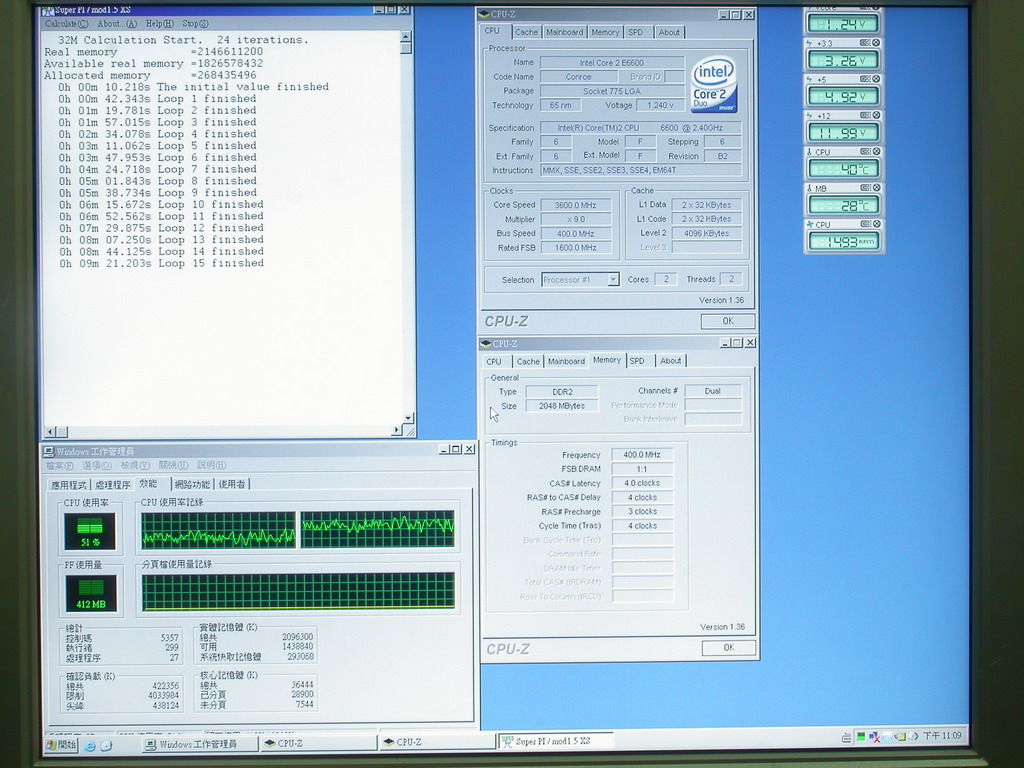Close the CPU fan 1493 rpm gadget
The height and width of the screenshot is (768, 1024).
click(x=876, y=224)
